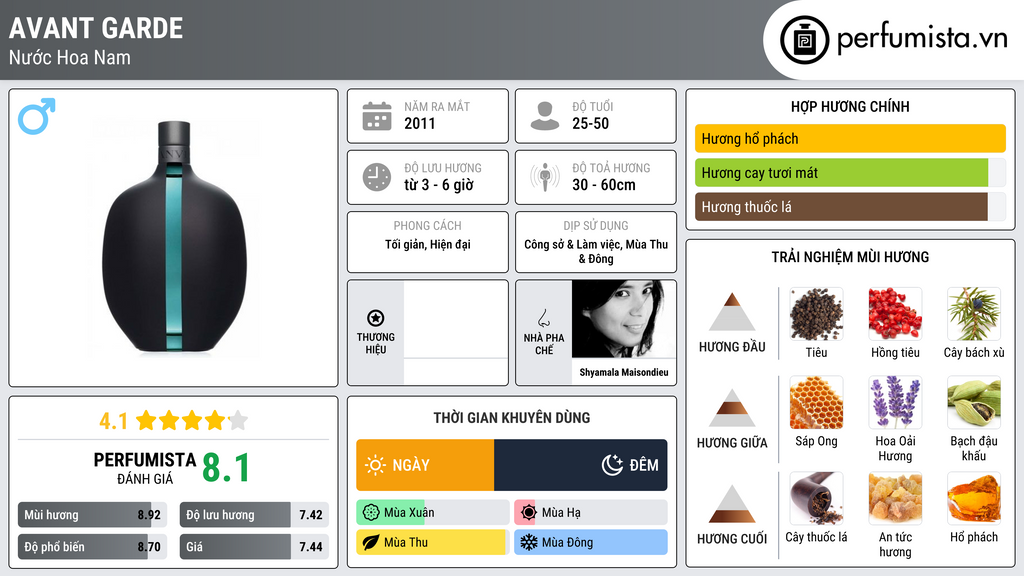Select the orange Ngày daytime segment
This screenshot has height=576, width=1024.
pyautogui.click(x=425, y=465)
